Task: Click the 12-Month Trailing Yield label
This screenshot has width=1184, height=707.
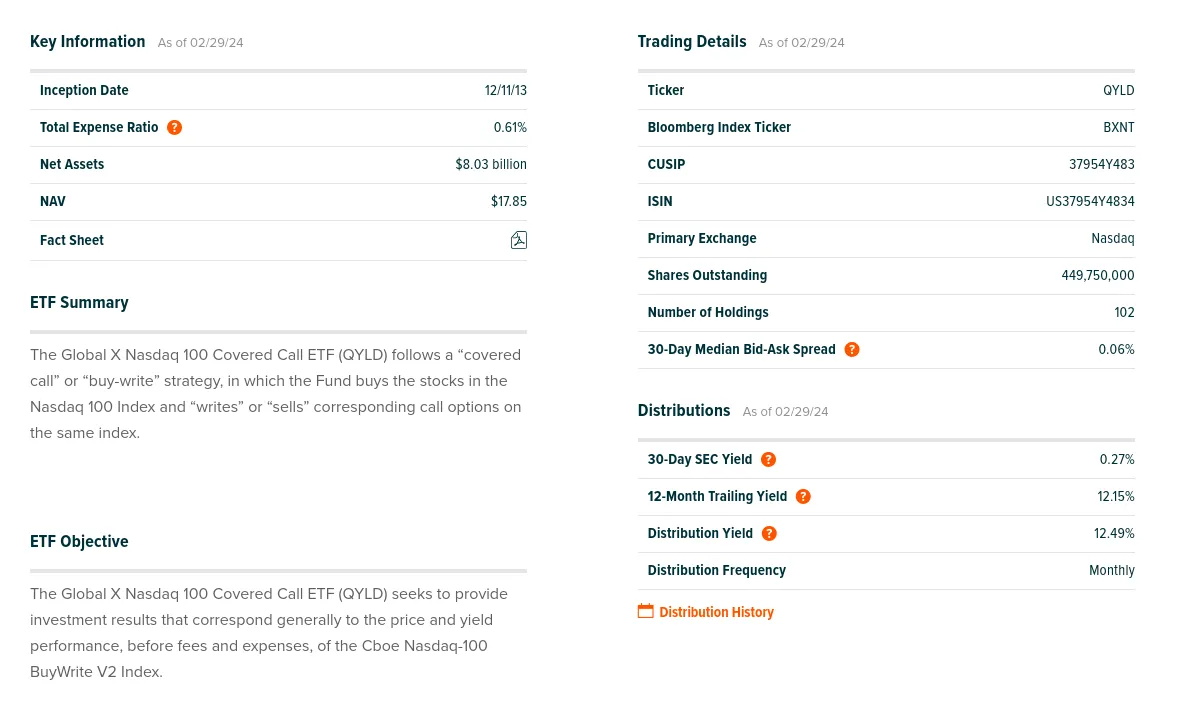Action: coord(717,497)
